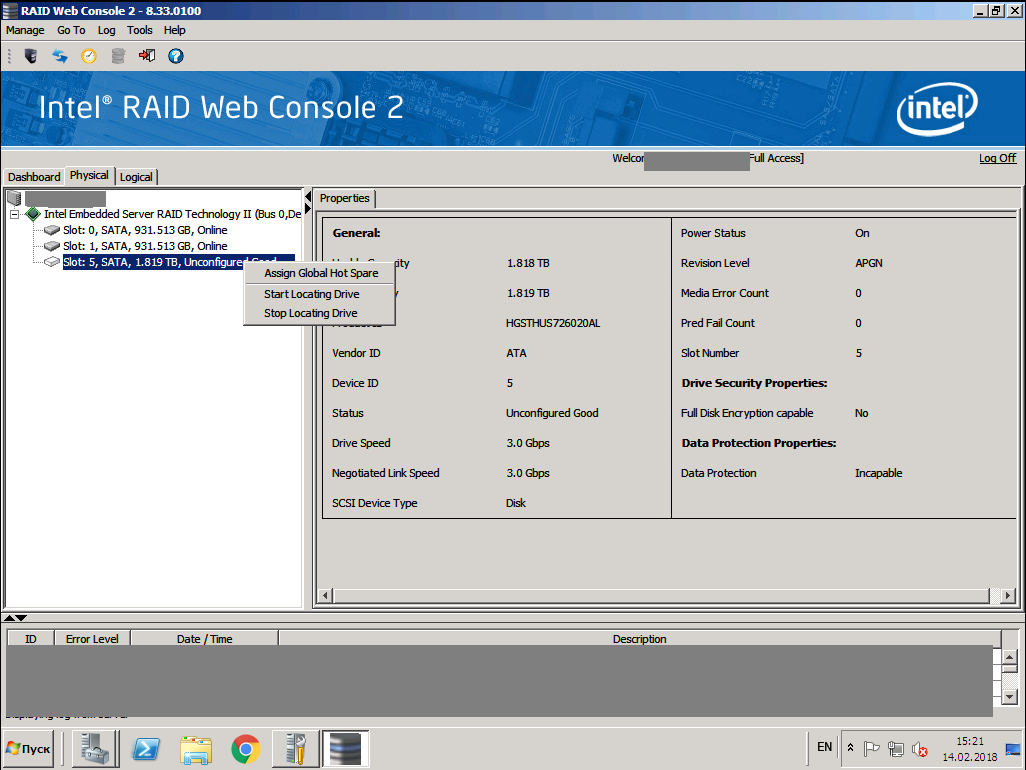Click the network tray icon
This screenshot has height=770, width=1026.
tap(895, 748)
